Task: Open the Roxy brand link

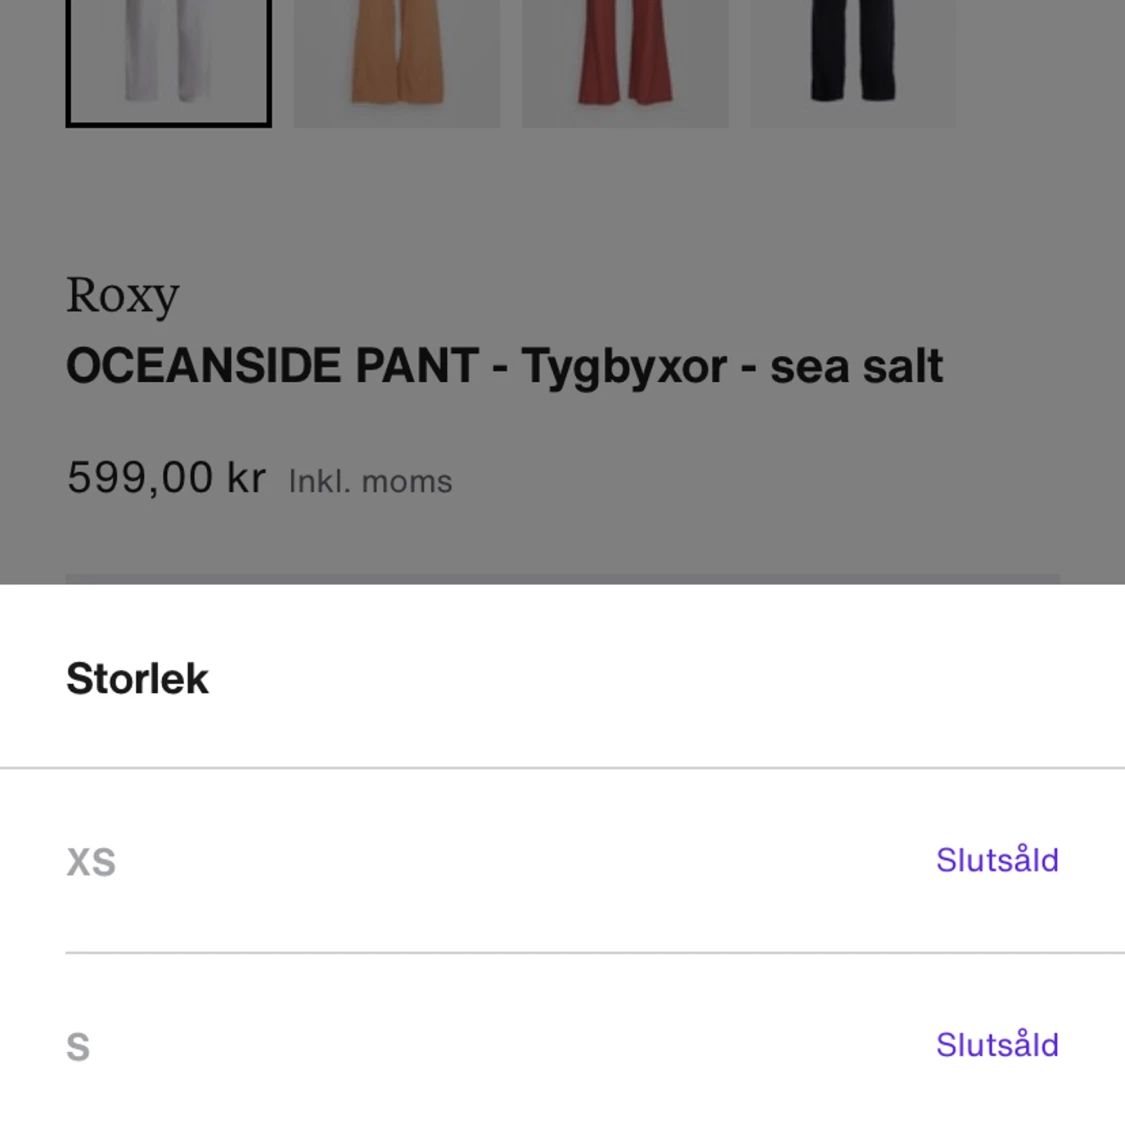Action: click(122, 295)
